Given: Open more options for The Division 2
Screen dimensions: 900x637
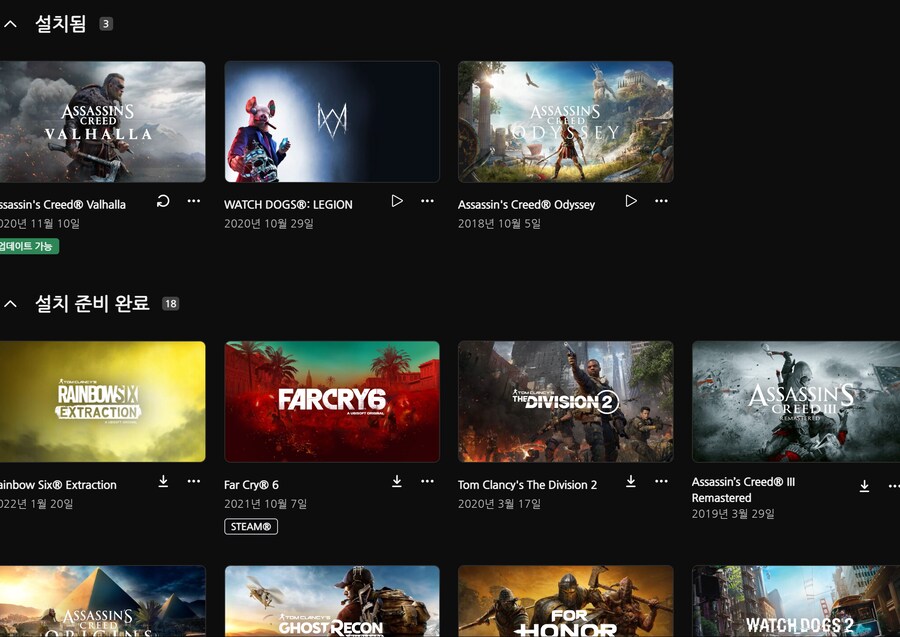Looking at the screenshot, I should tap(661, 481).
